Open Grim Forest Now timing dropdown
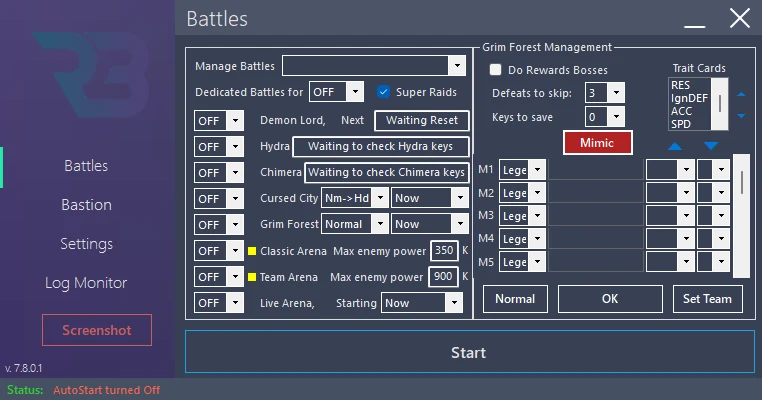This screenshot has width=762, height=400. (430, 224)
